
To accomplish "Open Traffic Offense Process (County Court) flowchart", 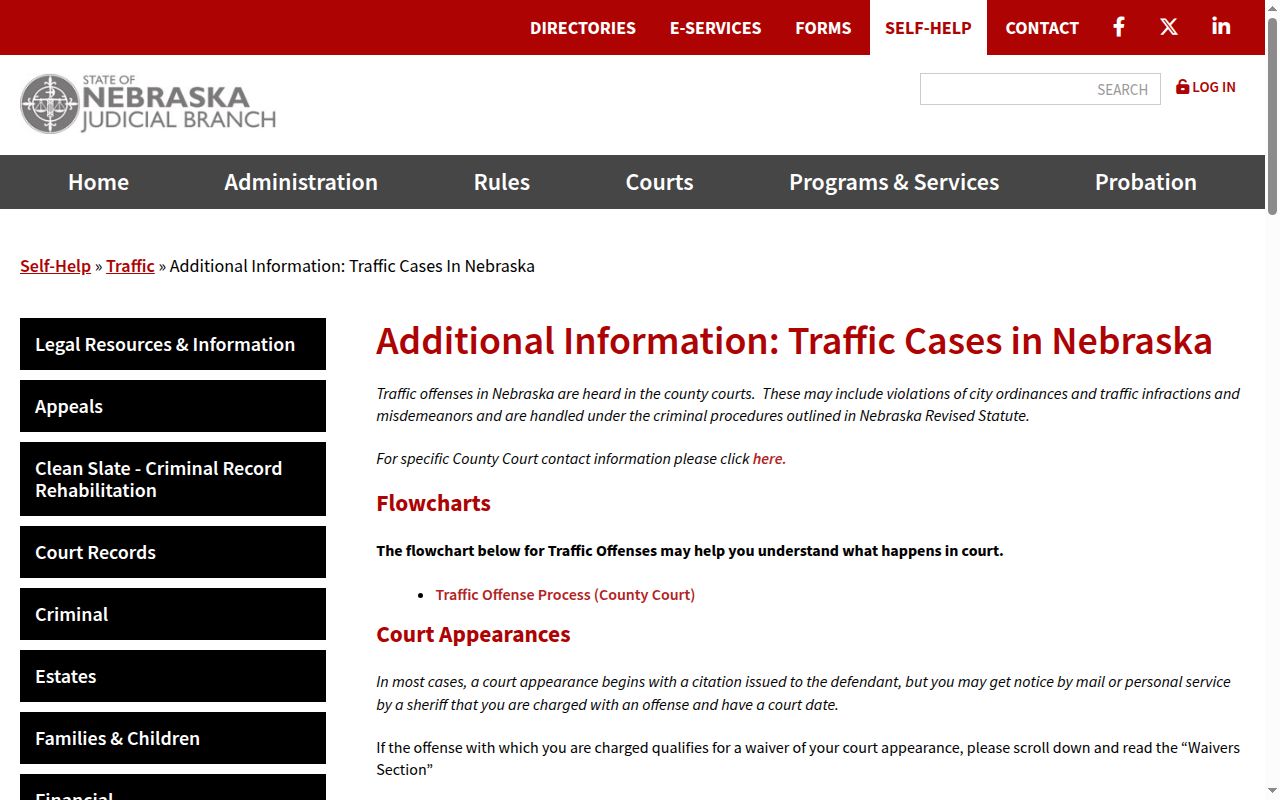I will click(565, 595).
